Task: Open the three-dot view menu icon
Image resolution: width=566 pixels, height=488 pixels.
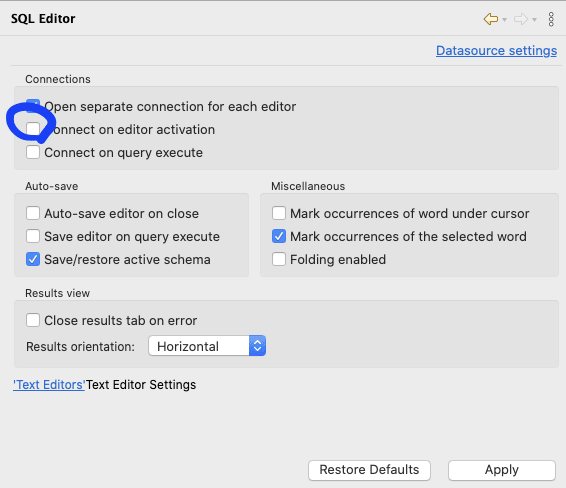Action: (x=551, y=19)
